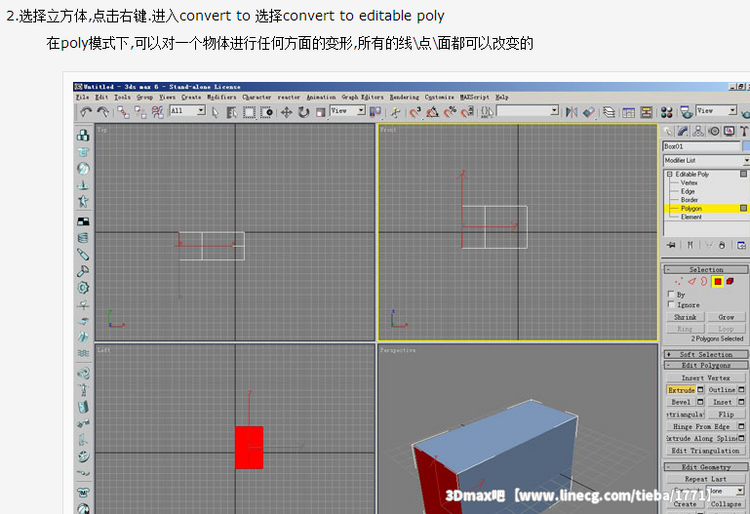
Task: Select Vertex sub-object in modifier stack
Action: [x=689, y=183]
